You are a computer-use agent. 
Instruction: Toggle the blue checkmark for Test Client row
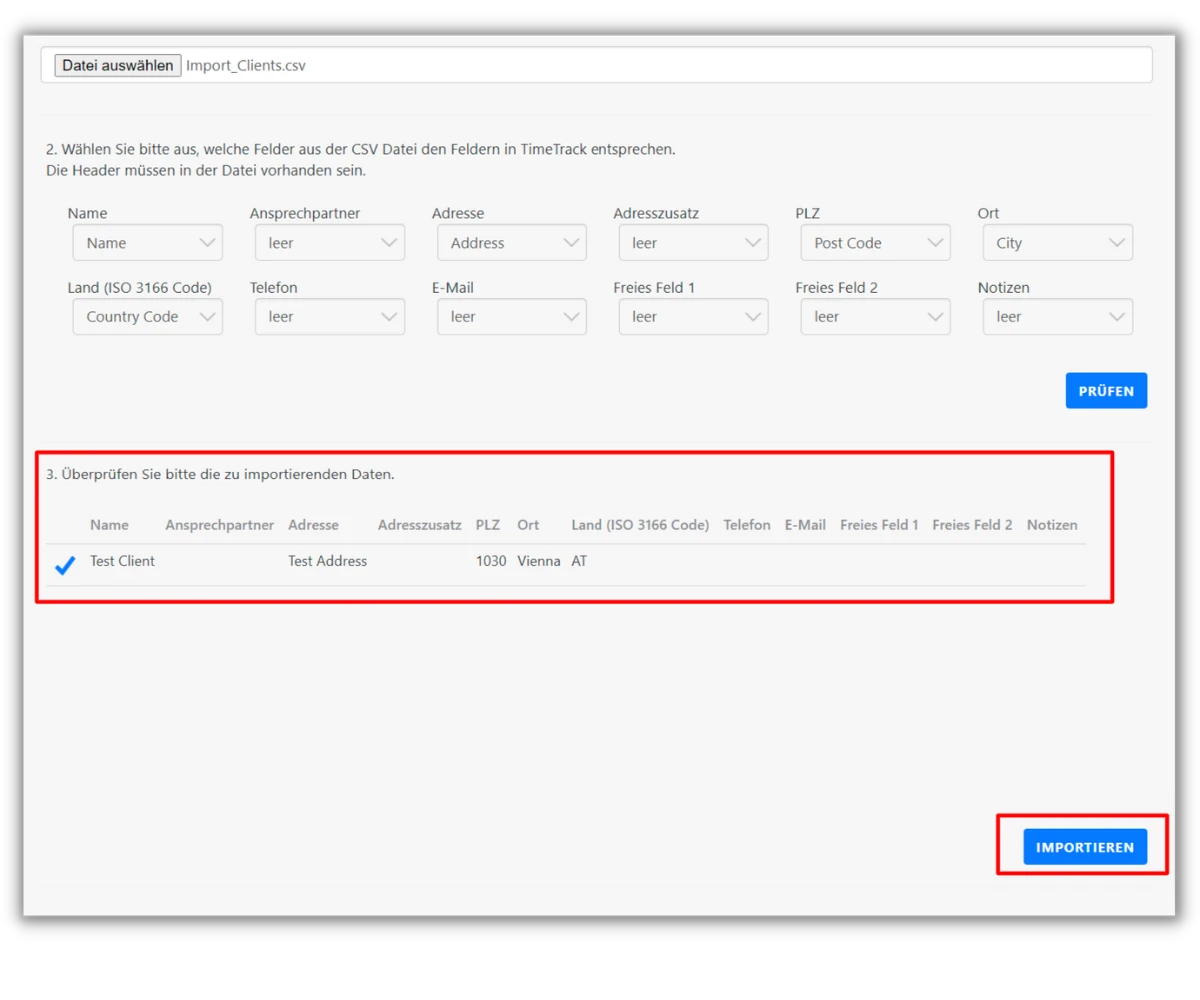point(65,564)
